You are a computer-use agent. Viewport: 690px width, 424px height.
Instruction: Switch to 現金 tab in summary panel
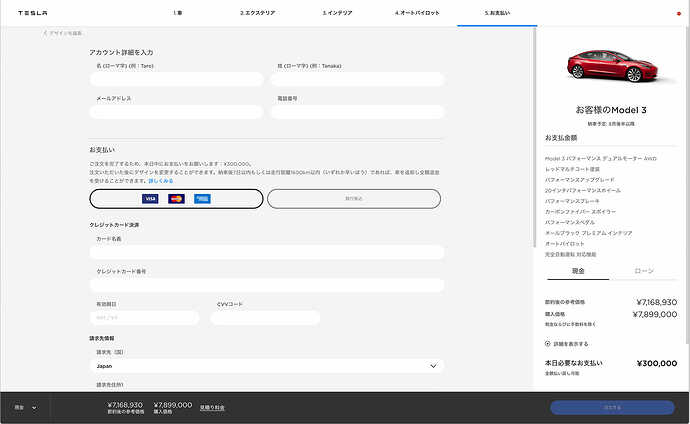pyautogui.click(x=578, y=271)
